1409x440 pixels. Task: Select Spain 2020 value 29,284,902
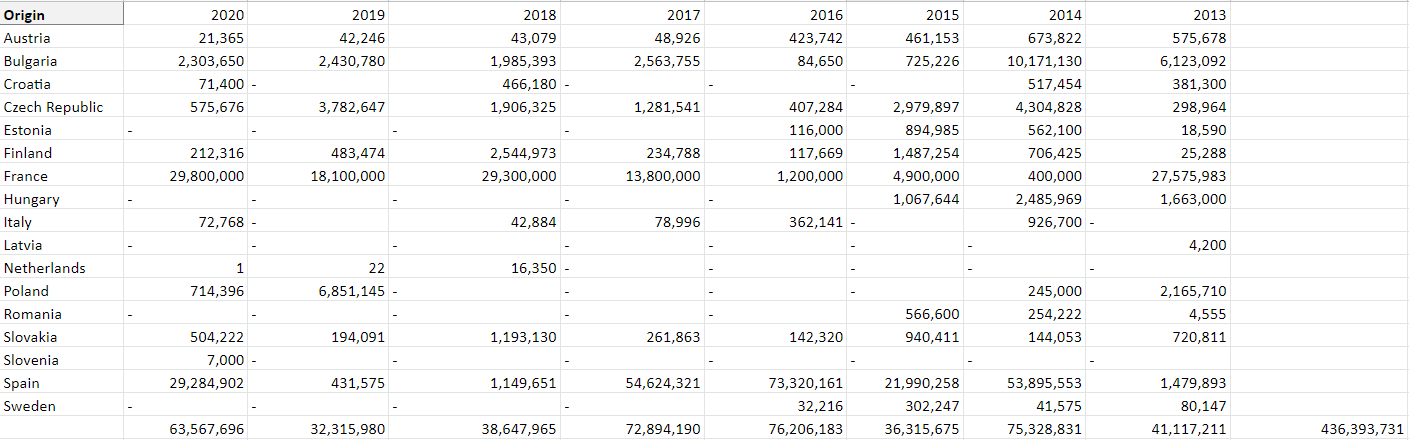187,383
